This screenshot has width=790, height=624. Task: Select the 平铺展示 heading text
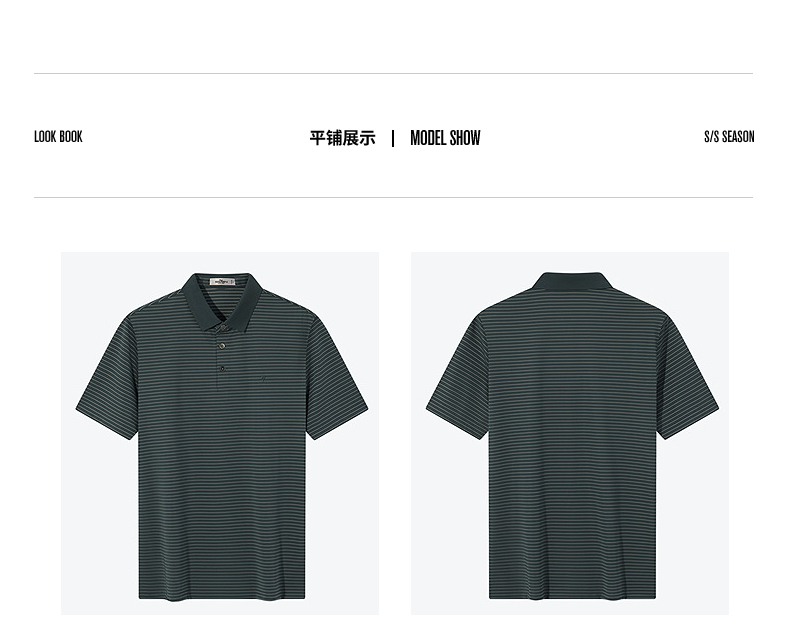tap(342, 138)
